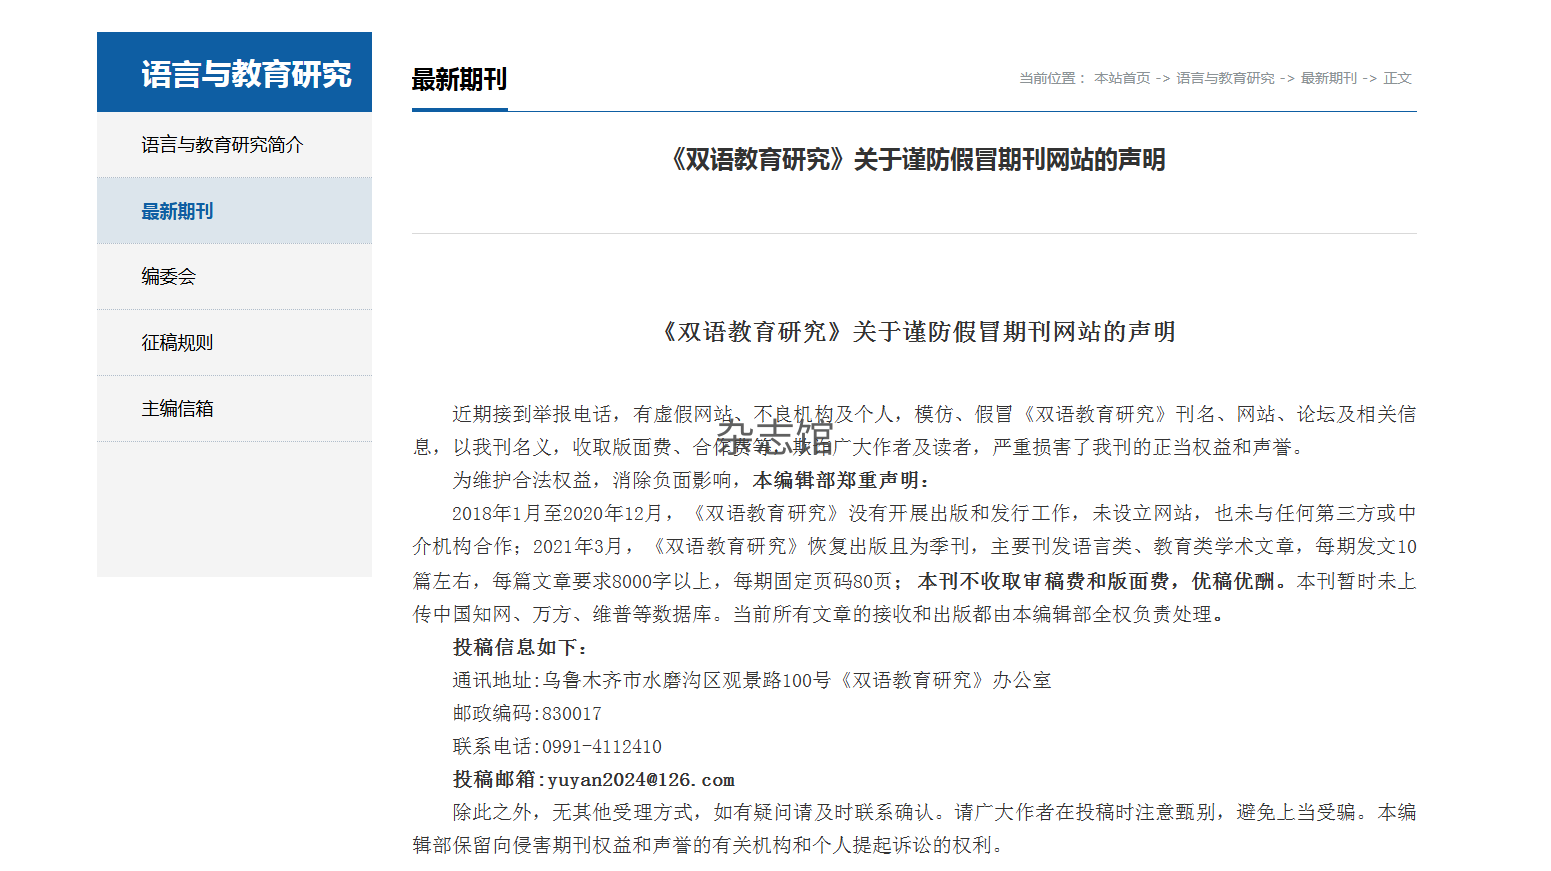Screen dimensions: 1551x871
Task: Click 本站首页 in the breadcrumb
Action: tap(1121, 78)
